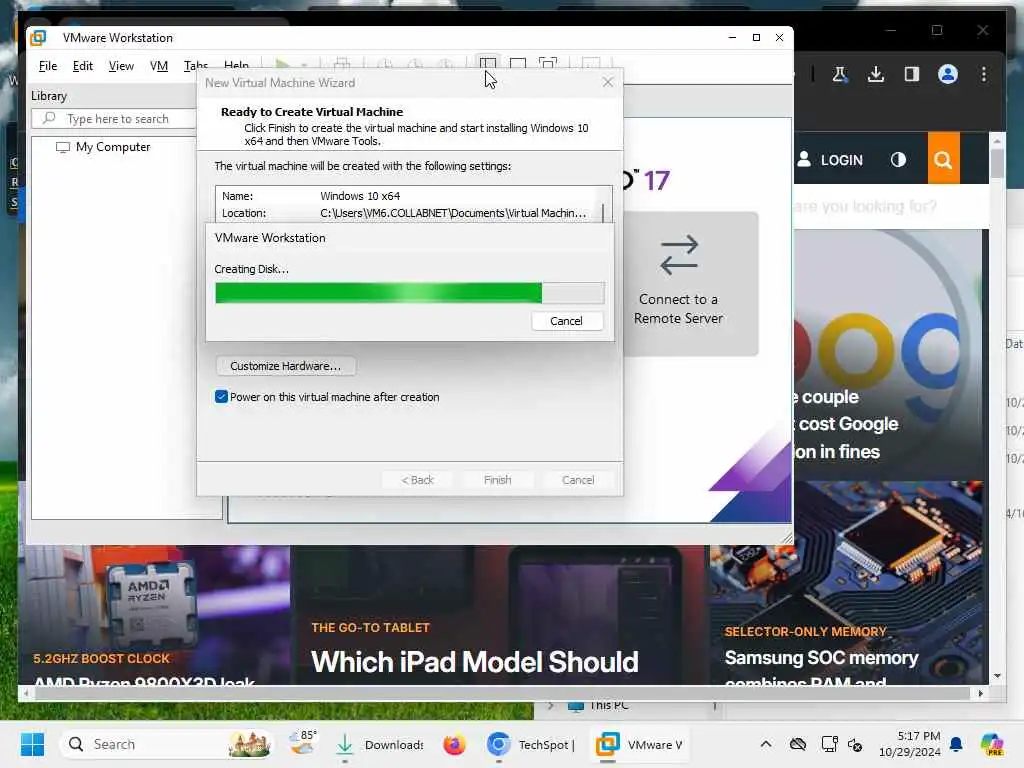Open the File menu in VMware Workstation
This screenshot has height=768, width=1024.
tap(48, 66)
